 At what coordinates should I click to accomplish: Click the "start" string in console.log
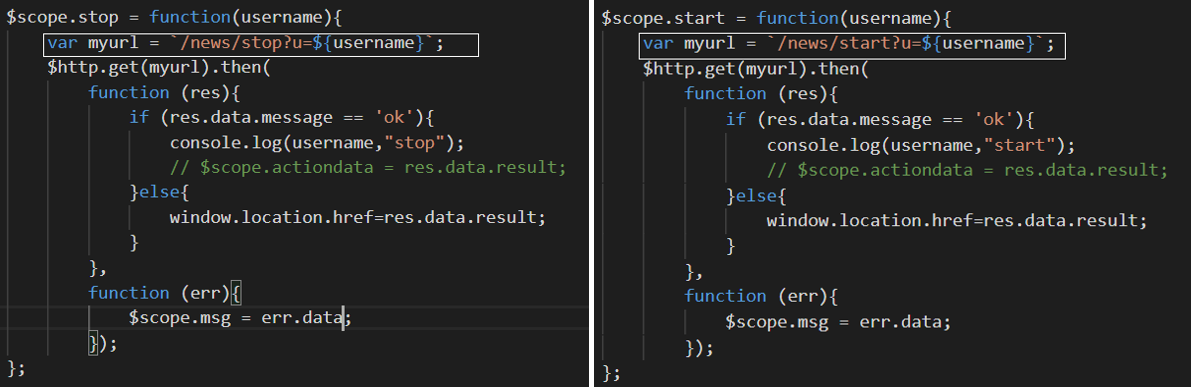pos(1019,145)
